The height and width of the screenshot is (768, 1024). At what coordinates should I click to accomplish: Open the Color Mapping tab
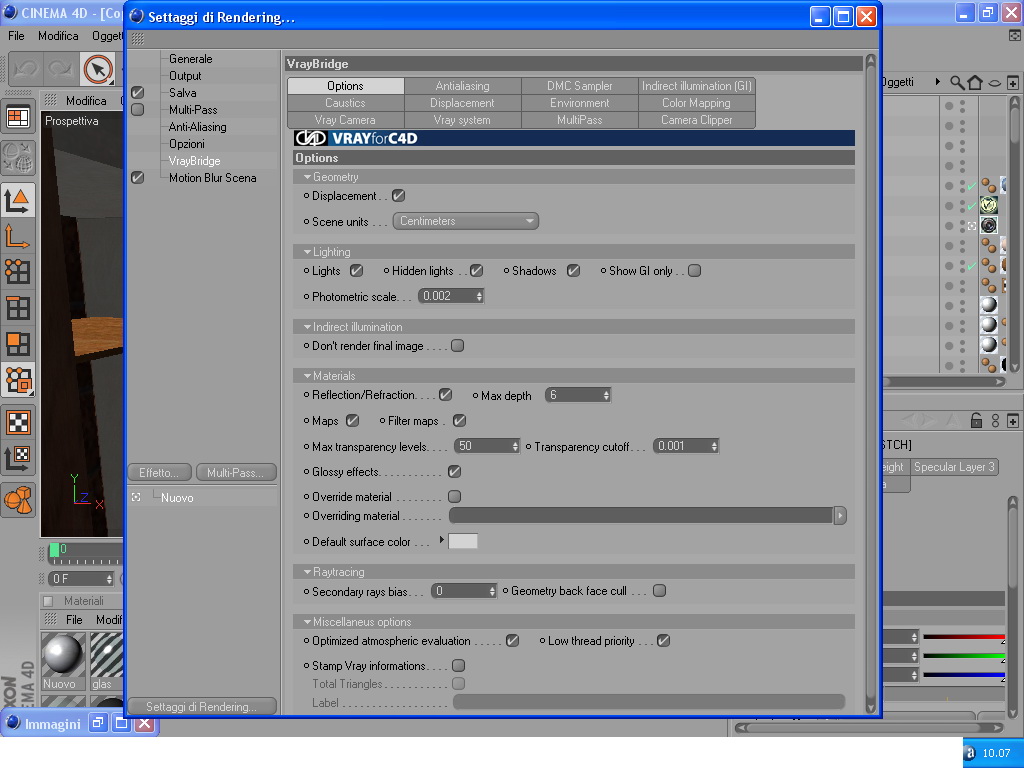[696, 103]
